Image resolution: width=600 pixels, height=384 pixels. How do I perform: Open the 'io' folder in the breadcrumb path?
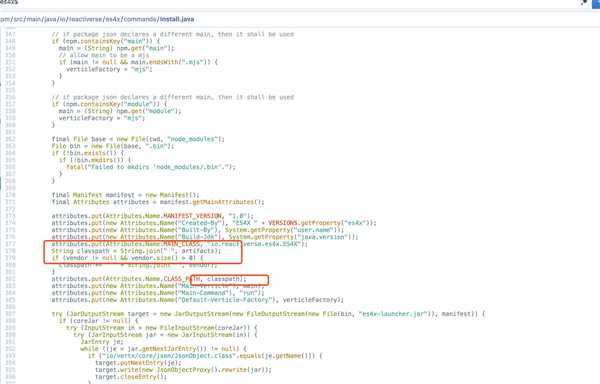point(62,19)
